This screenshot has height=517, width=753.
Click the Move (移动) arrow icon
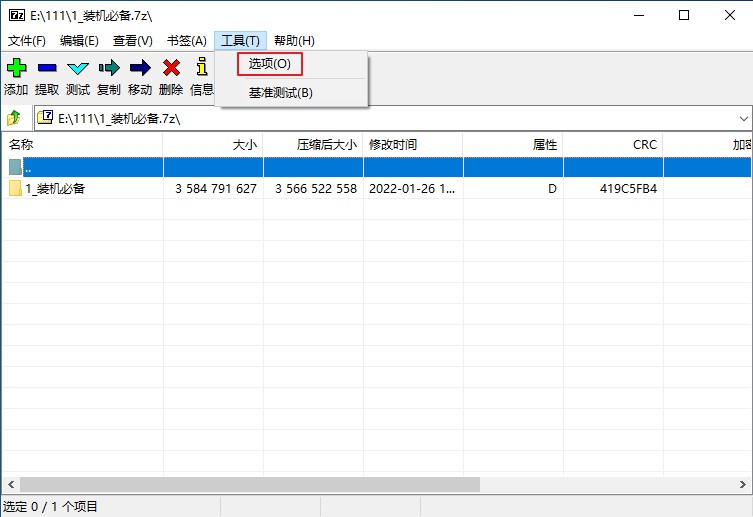pyautogui.click(x=140, y=68)
